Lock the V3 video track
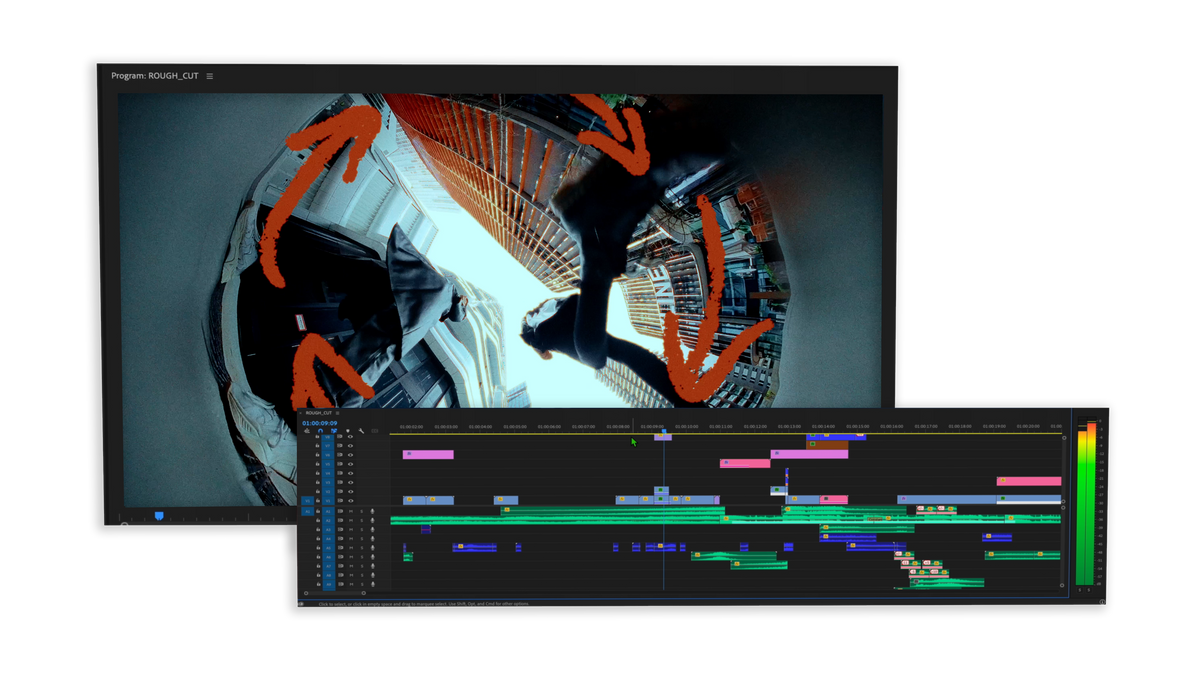The width and height of the screenshot is (1200, 675). 318,483
